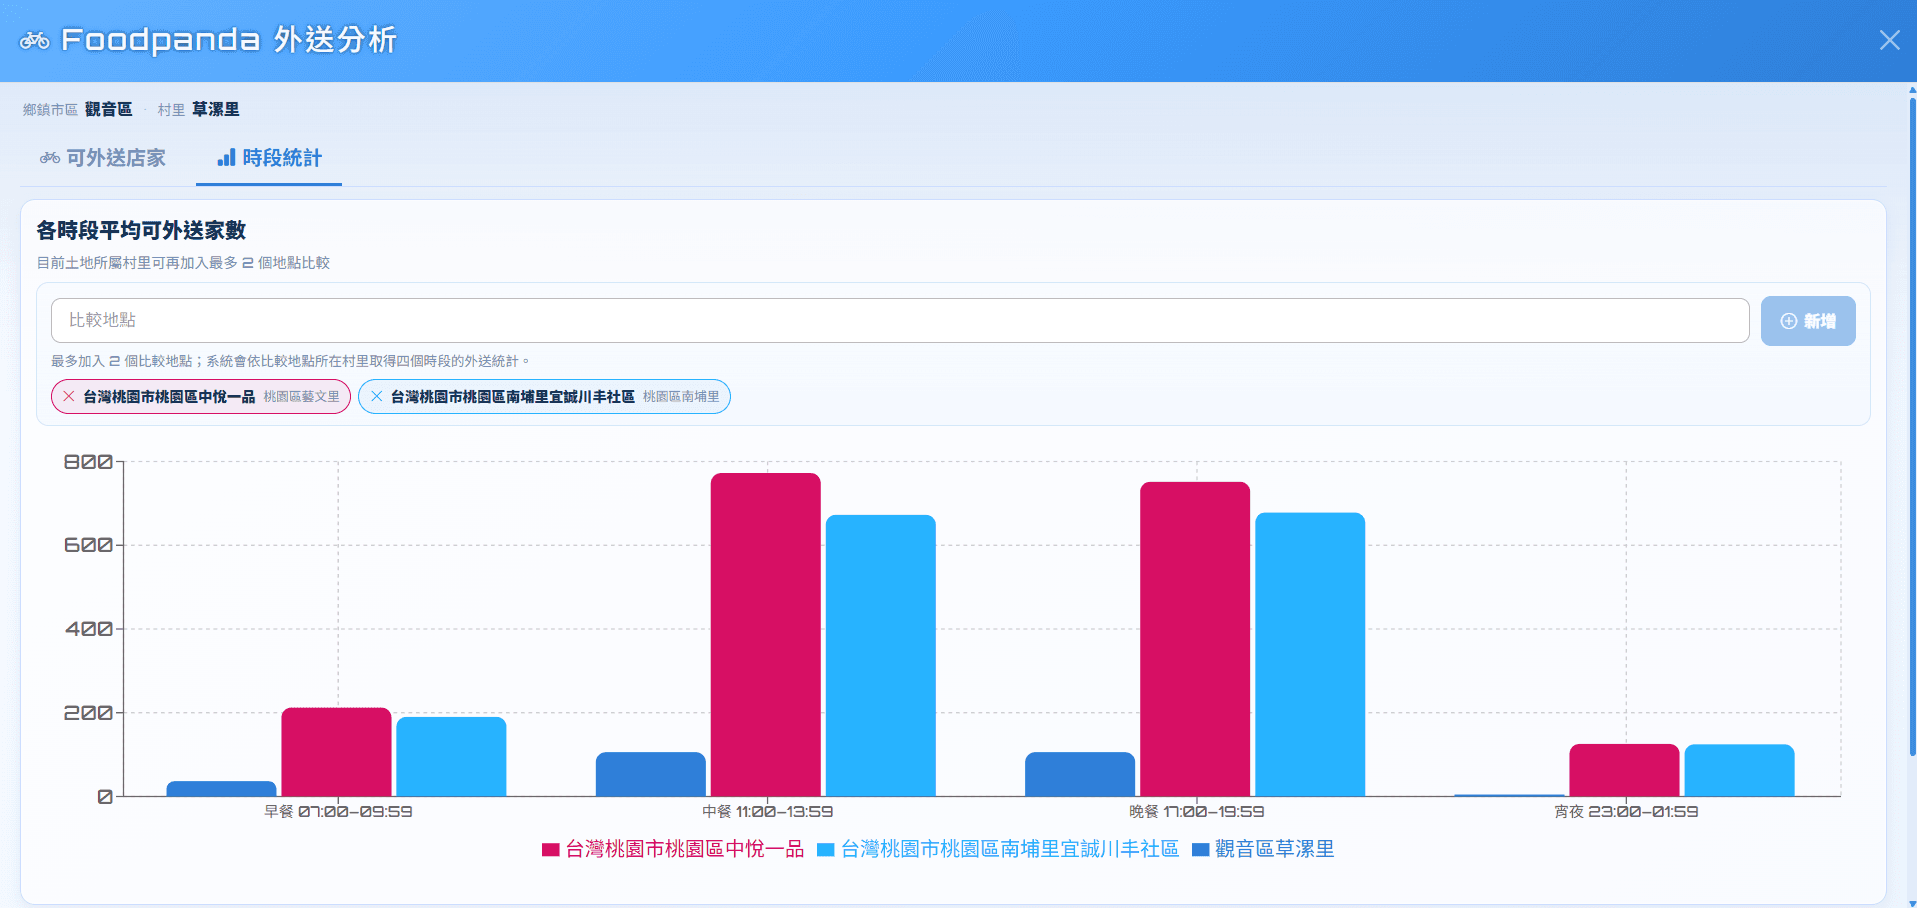1917x908 pixels.
Task: Click the 晚餐 17:00–19:59 axis label
Action: pyautogui.click(x=1196, y=812)
